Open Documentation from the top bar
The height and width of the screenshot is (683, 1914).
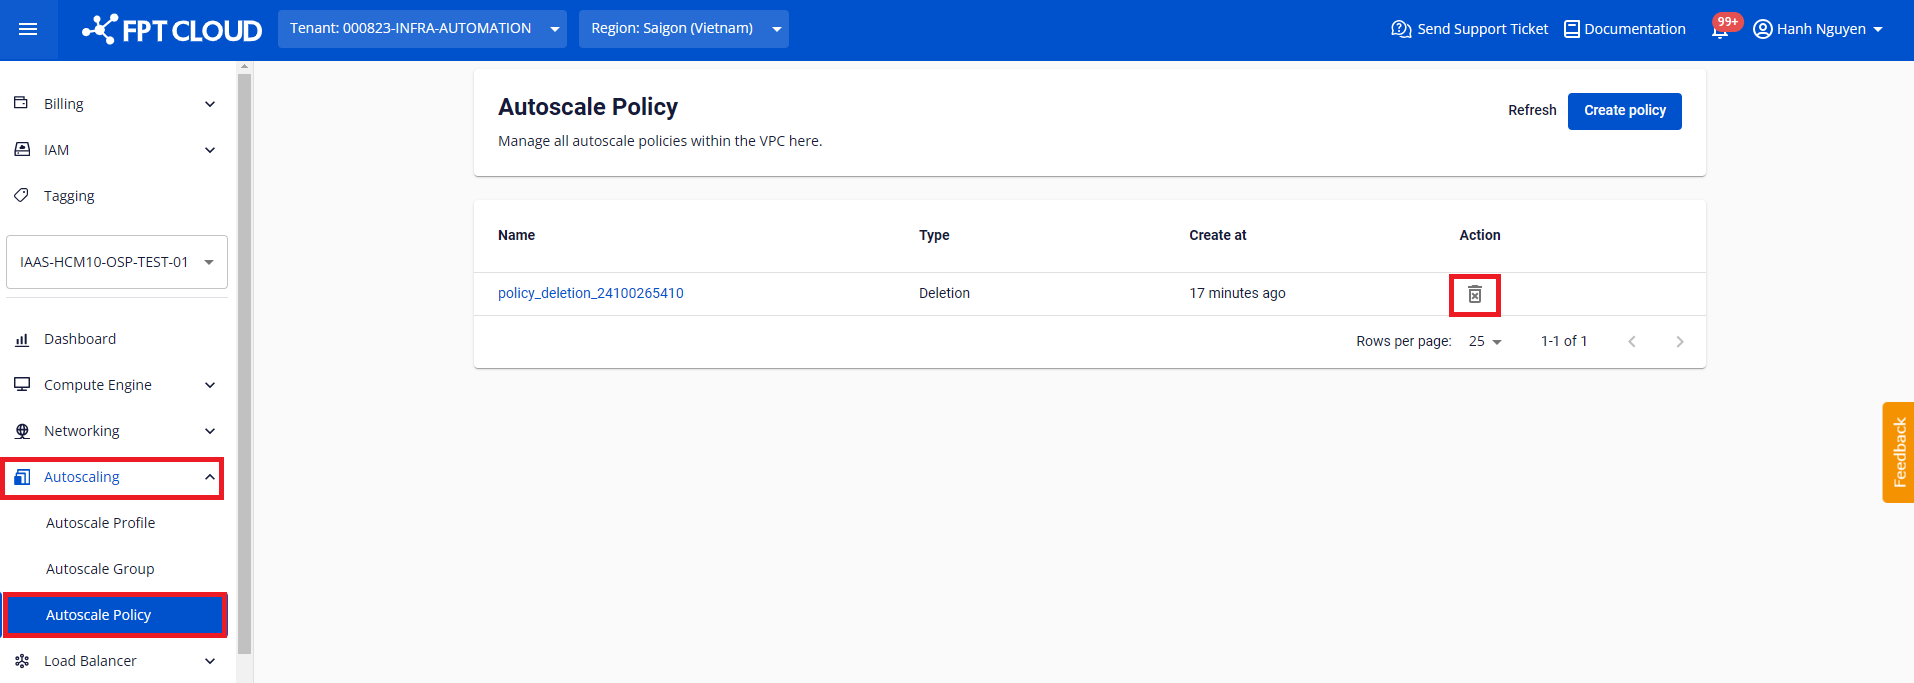[x=1624, y=29]
